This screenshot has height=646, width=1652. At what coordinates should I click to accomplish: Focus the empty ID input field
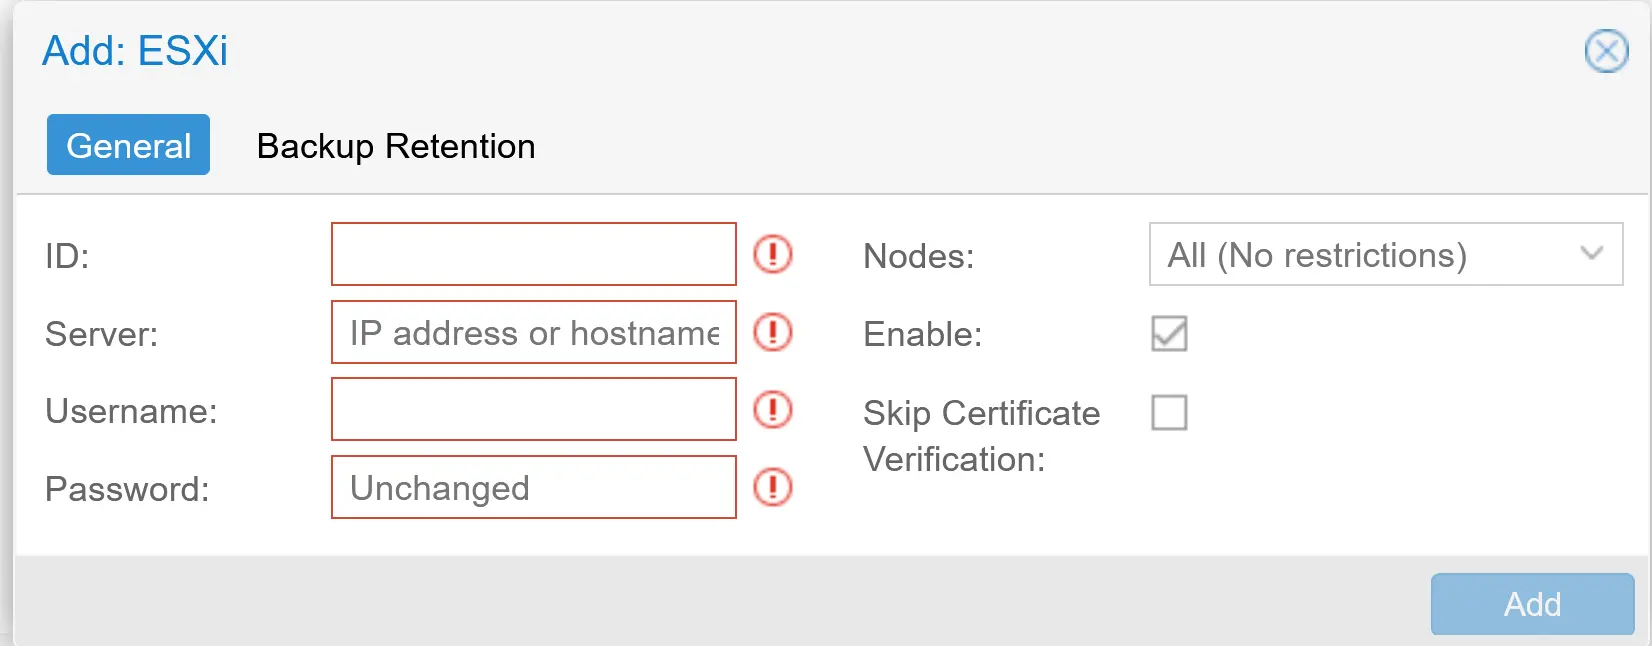533,254
